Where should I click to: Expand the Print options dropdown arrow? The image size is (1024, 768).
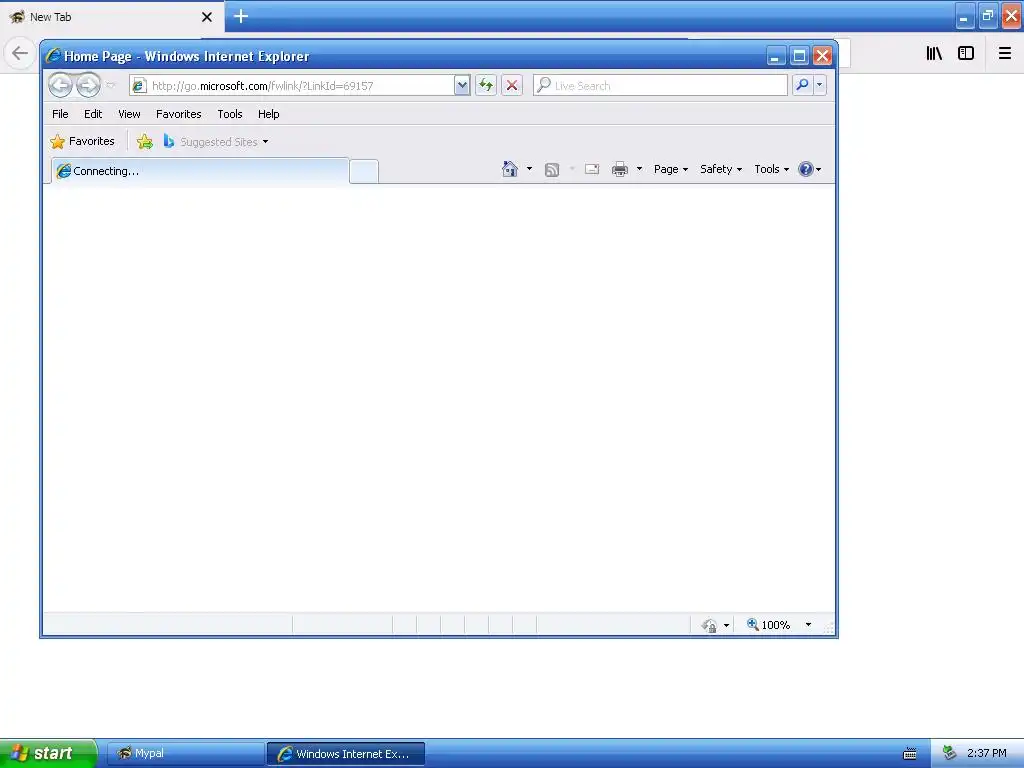tap(639, 169)
